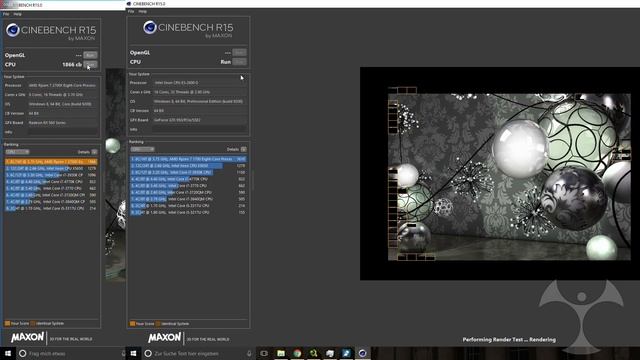
Task: Open File Explorer from taskbar
Action: pyautogui.click(x=281, y=353)
